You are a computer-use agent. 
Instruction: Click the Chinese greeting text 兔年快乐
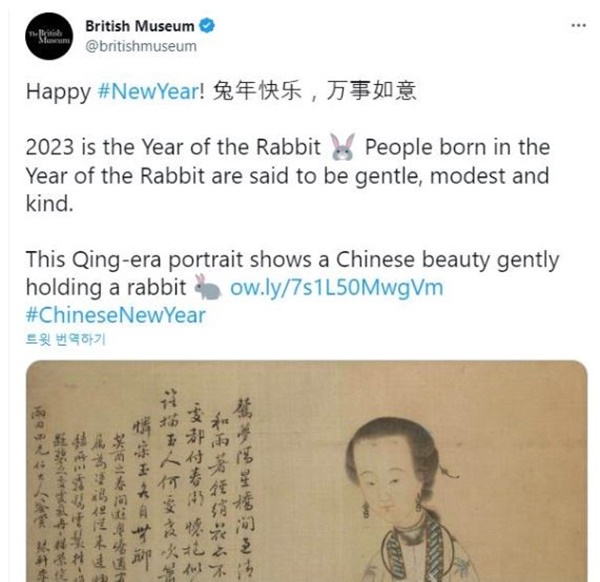[257, 91]
